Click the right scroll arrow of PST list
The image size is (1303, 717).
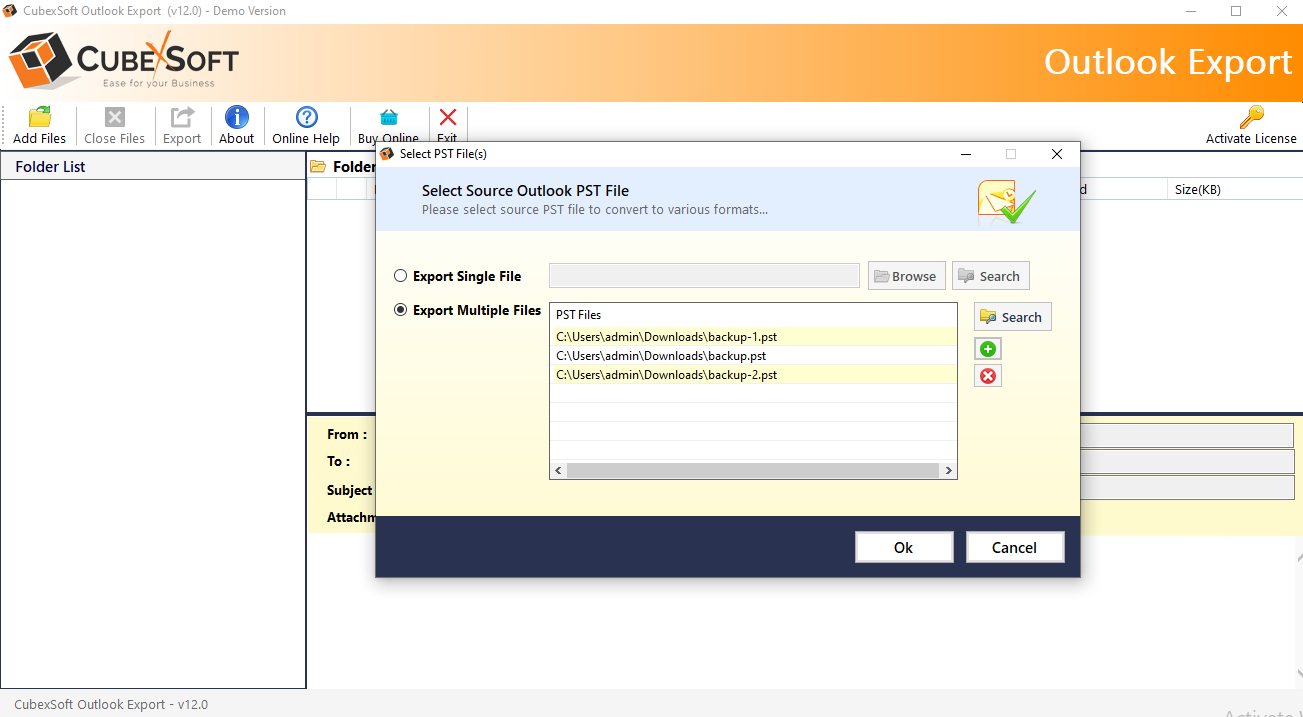point(948,470)
